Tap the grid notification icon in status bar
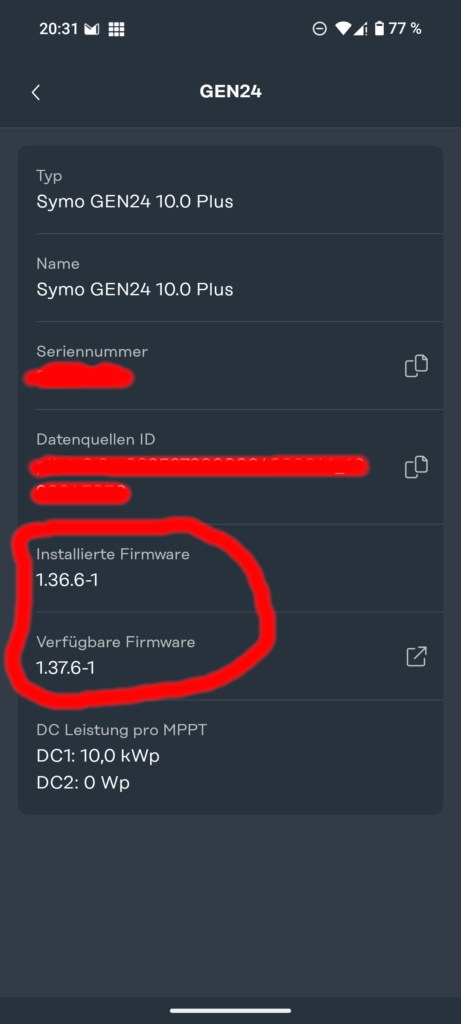This screenshot has width=461, height=1024. [116, 29]
